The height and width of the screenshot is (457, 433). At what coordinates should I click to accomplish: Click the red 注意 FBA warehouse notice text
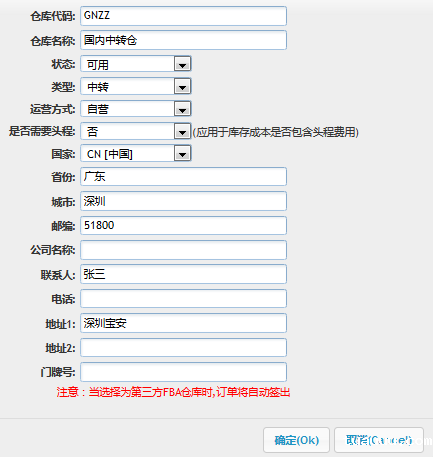tap(173, 392)
